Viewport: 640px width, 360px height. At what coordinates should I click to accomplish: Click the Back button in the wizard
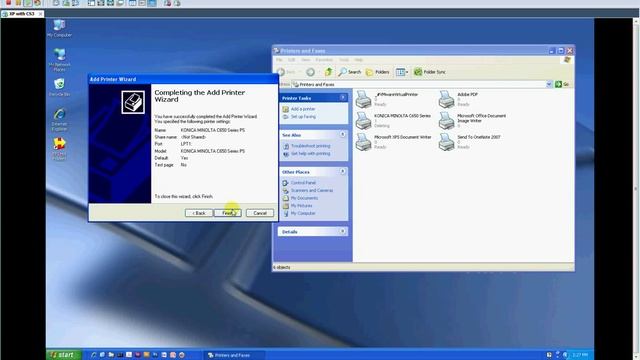click(x=199, y=213)
